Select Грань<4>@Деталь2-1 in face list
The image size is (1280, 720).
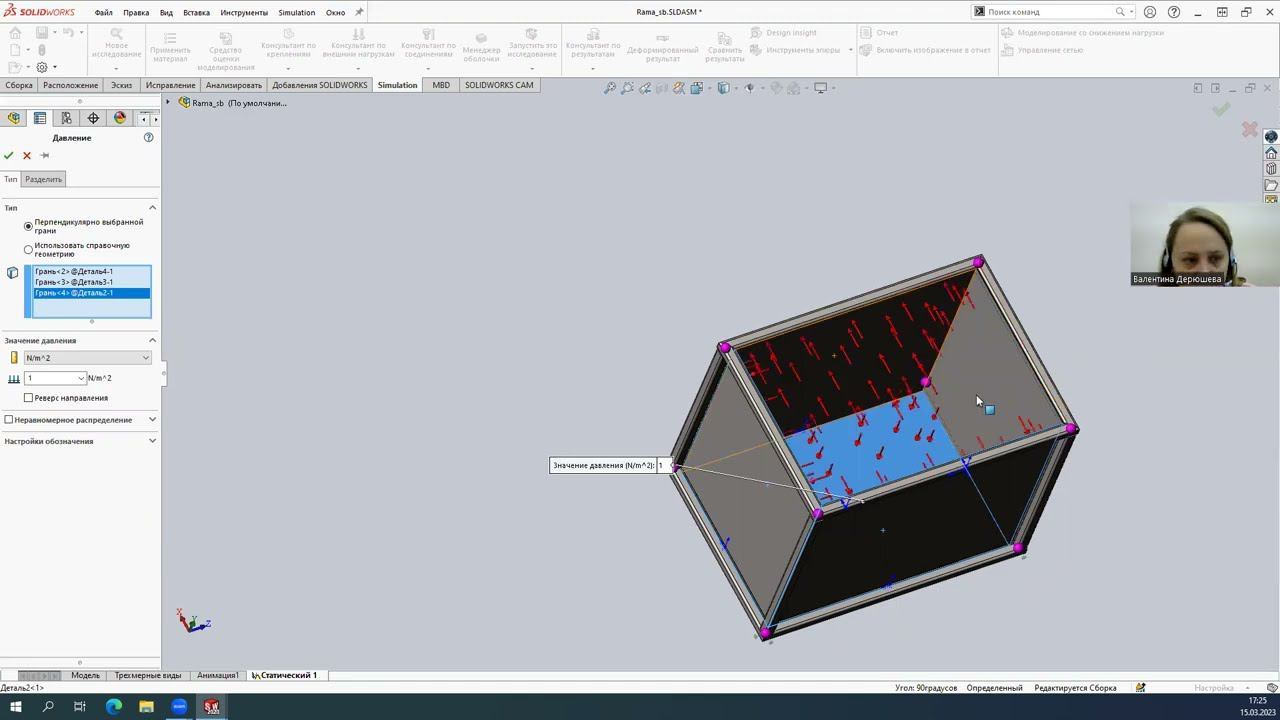tap(91, 293)
